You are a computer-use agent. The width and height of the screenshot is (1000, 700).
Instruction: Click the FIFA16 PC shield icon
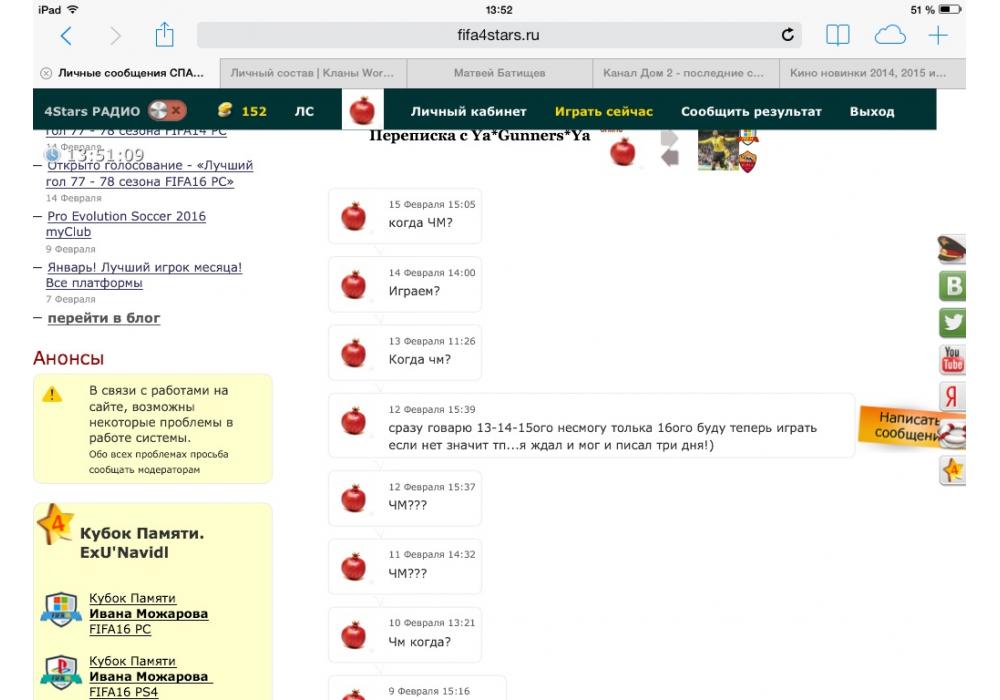point(61,609)
